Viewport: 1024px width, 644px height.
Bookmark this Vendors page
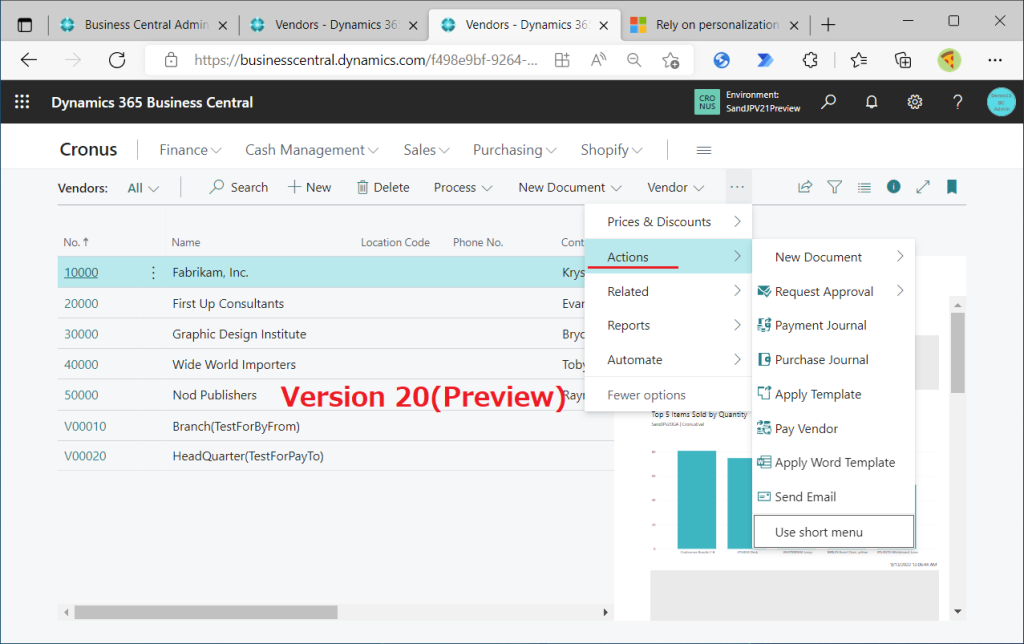952,187
